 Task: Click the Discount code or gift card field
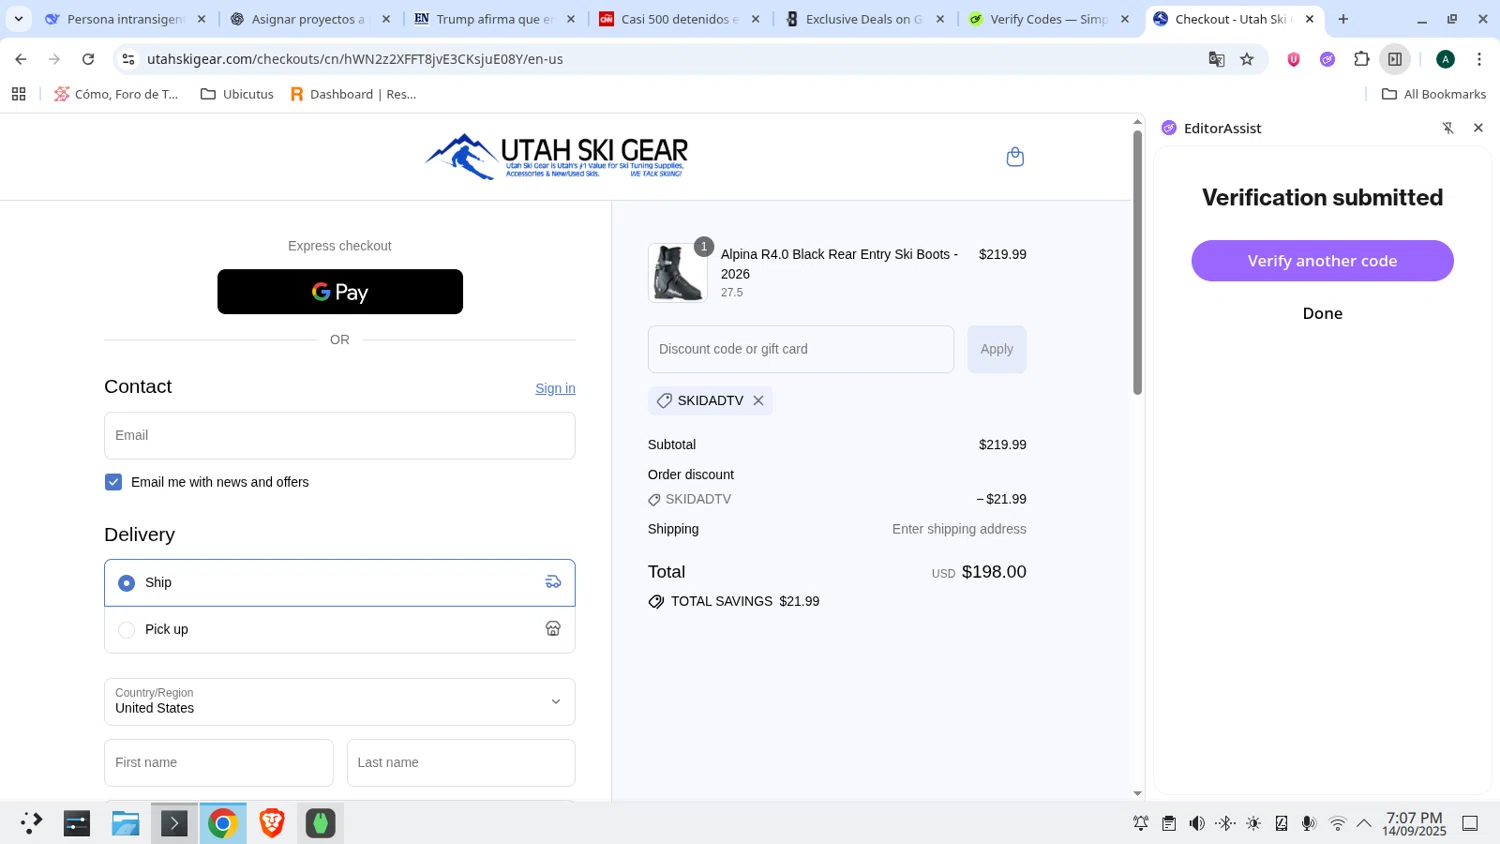click(x=801, y=349)
